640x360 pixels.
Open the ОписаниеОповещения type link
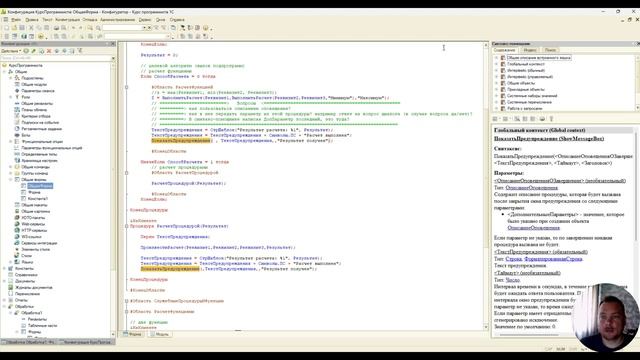pos(531,188)
